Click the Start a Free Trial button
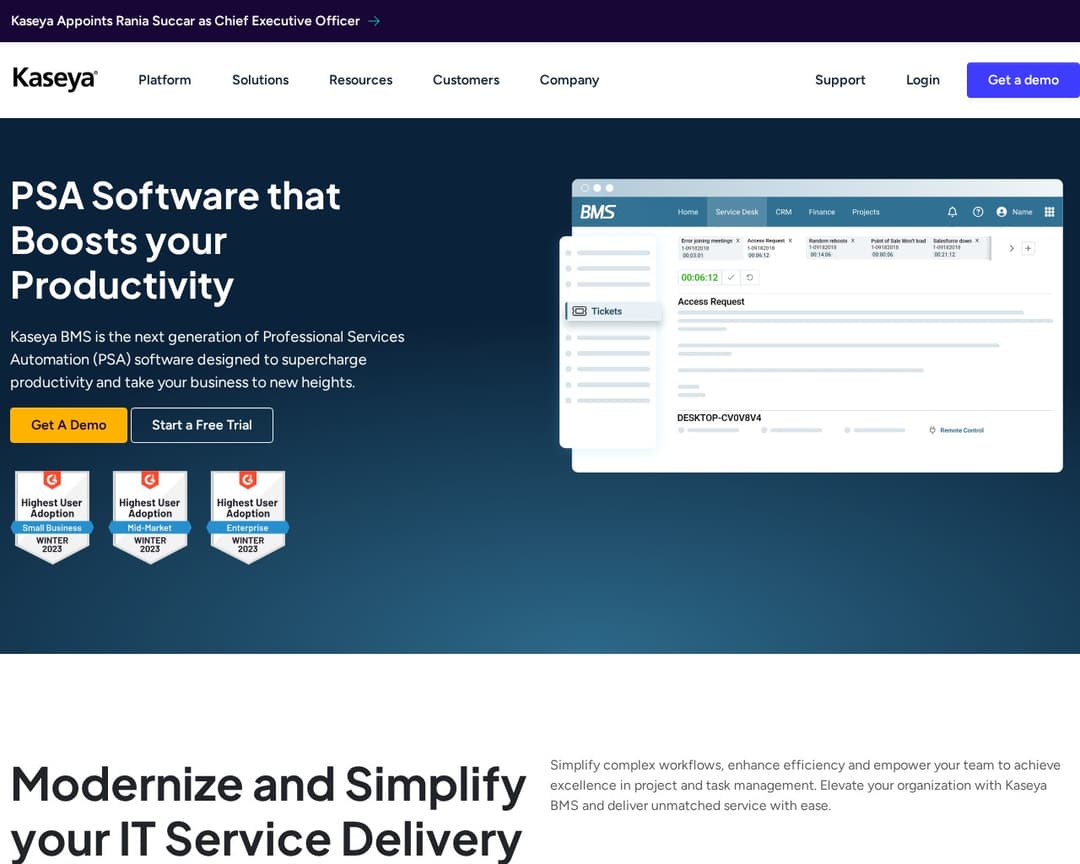The height and width of the screenshot is (864, 1080). pyautogui.click(x=202, y=425)
